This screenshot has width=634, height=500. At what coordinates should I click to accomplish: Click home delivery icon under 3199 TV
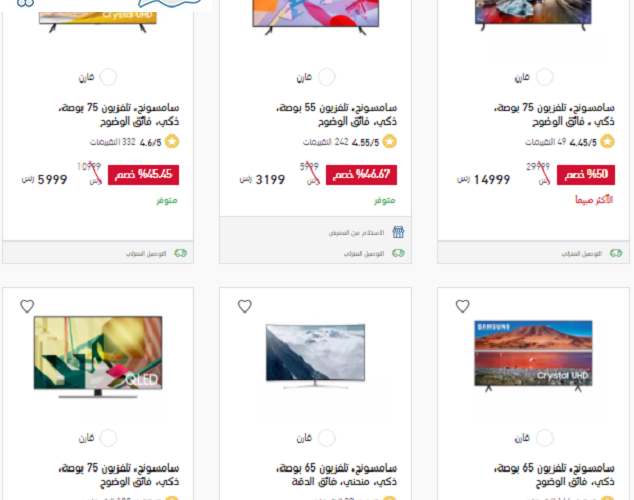click(x=398, y=253)
